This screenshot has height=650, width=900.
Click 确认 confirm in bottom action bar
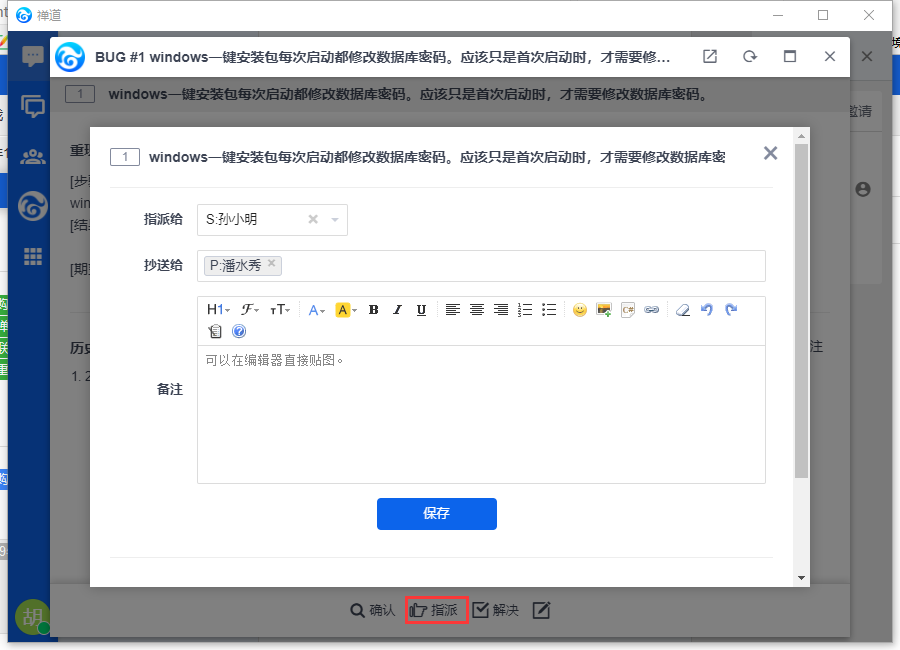coord(373,610)
